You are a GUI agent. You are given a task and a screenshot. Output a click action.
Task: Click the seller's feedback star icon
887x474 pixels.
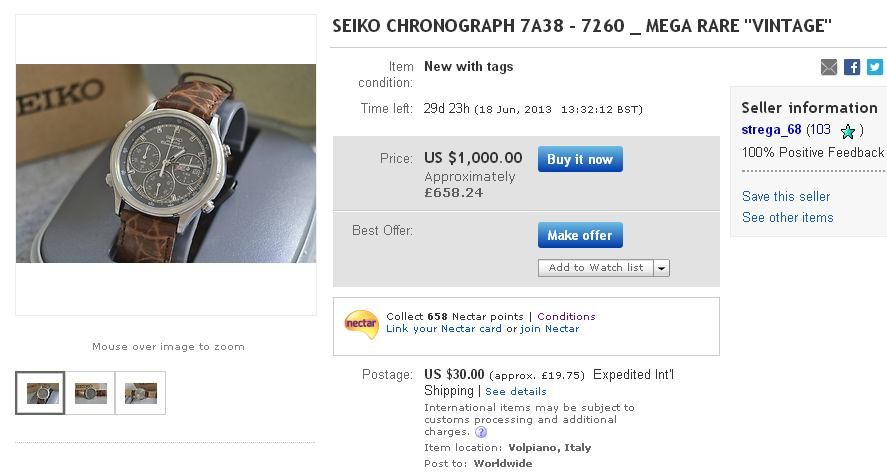tap(848, 131)
